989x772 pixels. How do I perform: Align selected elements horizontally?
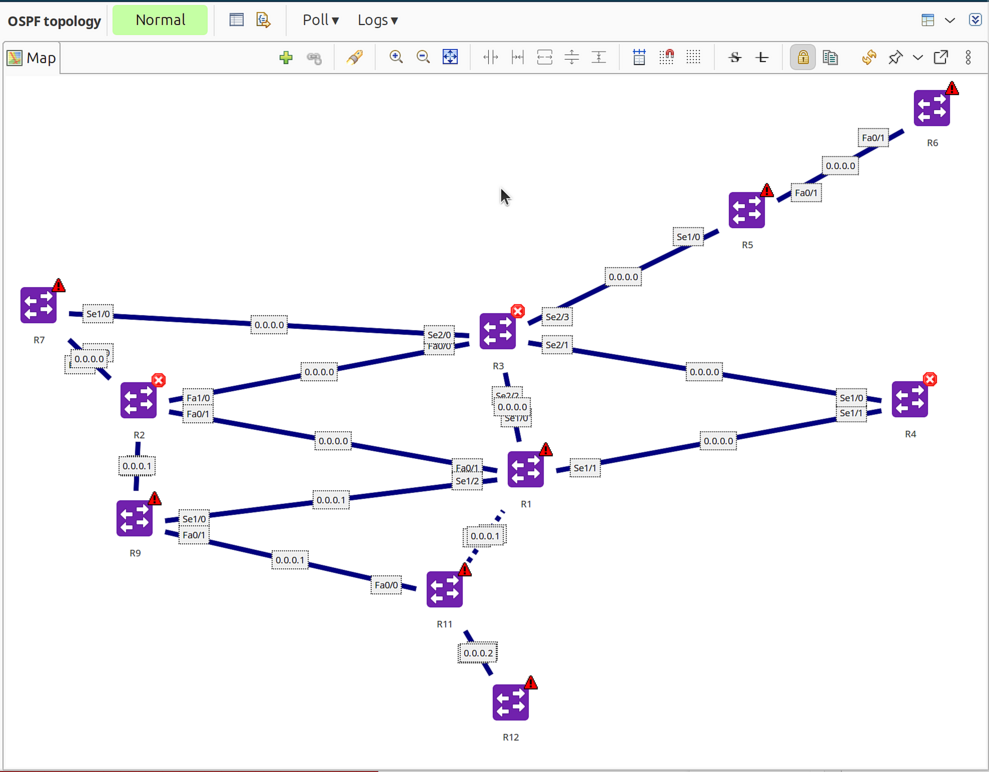click(x=490, y=57)
